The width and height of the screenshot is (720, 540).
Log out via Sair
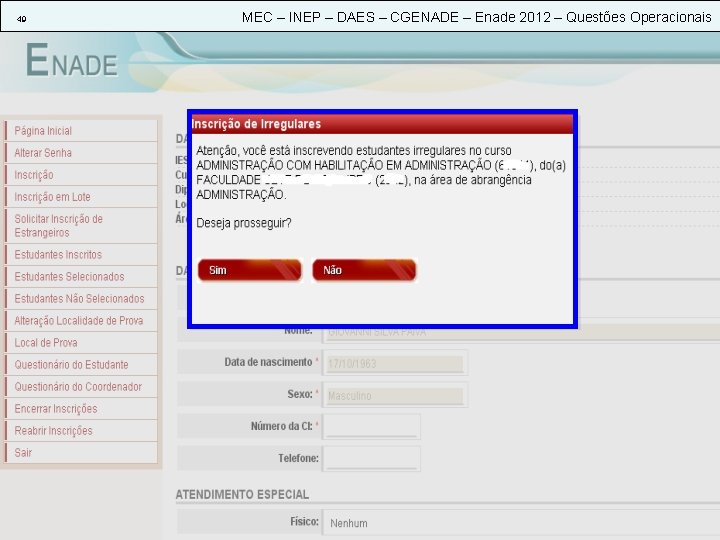pyautogui.click(x=23, y=453)
